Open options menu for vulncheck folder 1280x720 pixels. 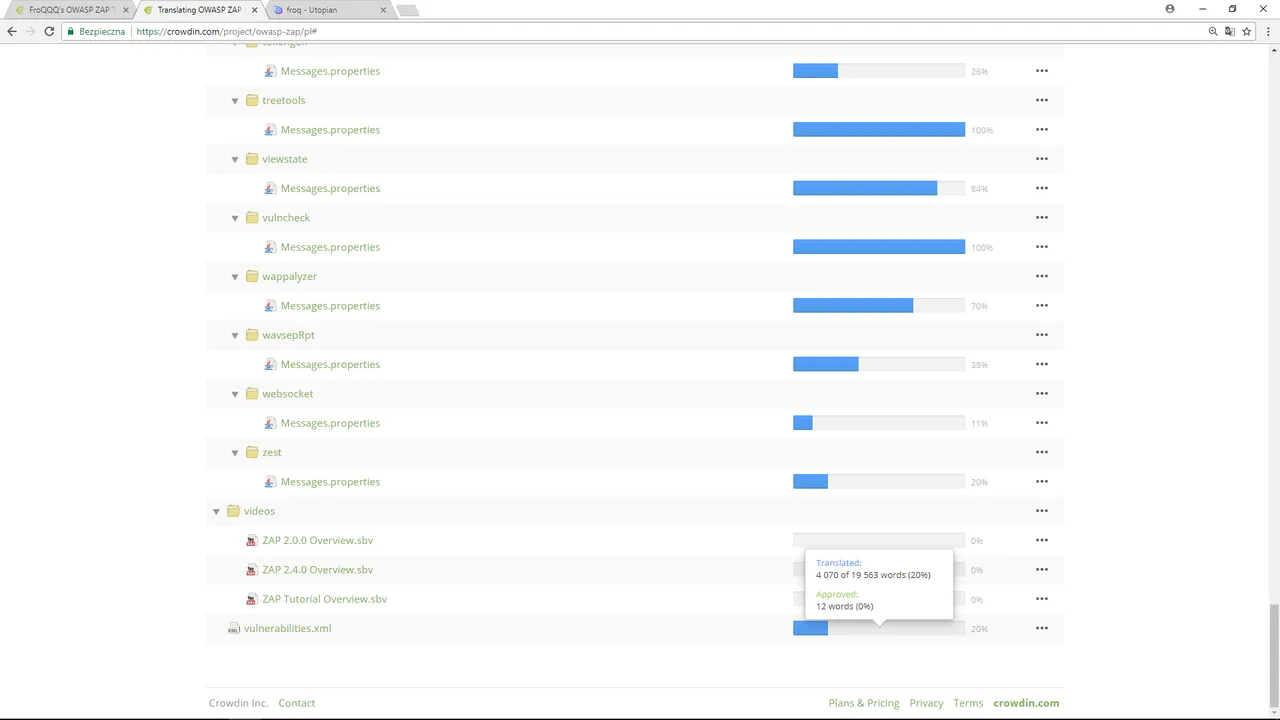pyautogui.click(x=1042, y=217)
